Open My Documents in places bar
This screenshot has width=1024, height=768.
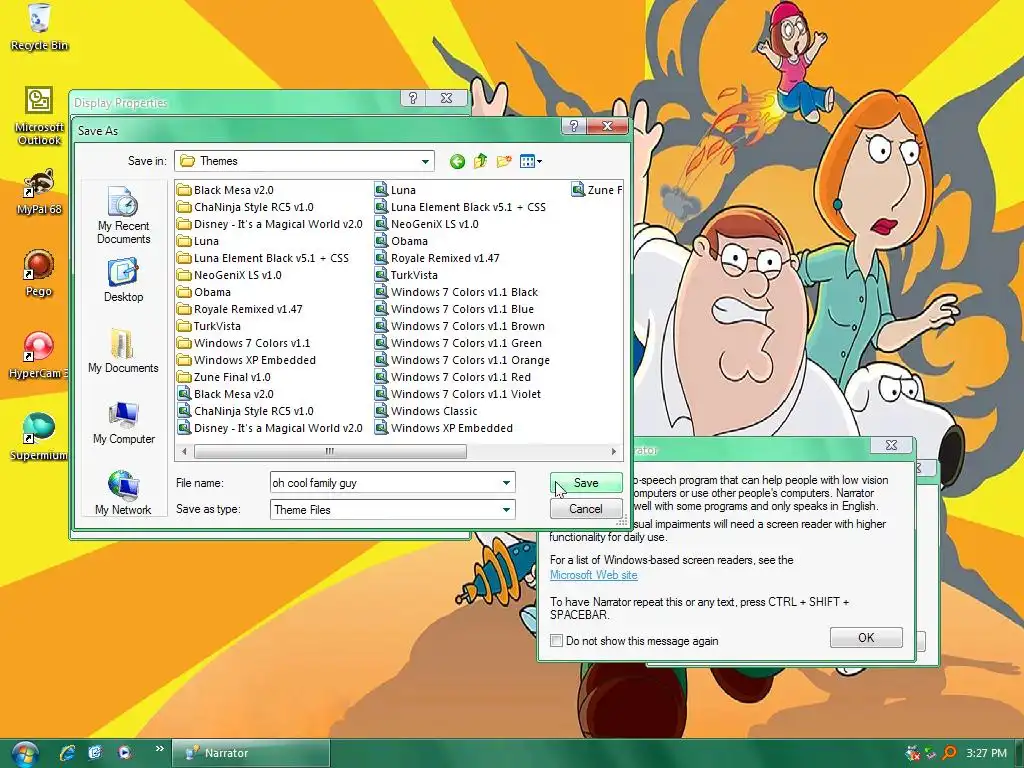[123, 351]
